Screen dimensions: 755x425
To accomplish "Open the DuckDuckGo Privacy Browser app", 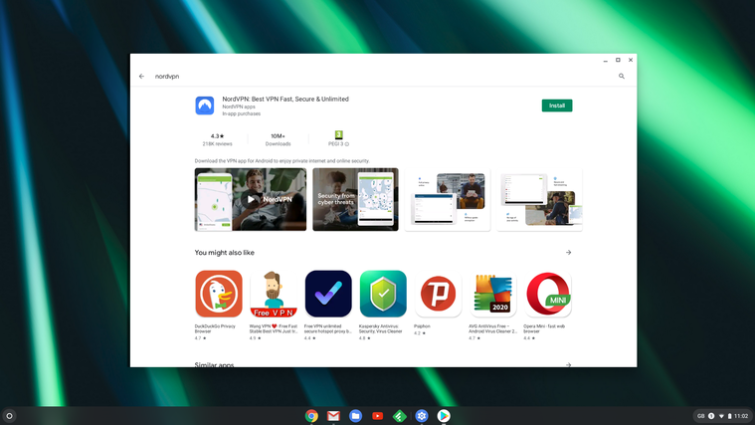I will [x=218, y=294].
